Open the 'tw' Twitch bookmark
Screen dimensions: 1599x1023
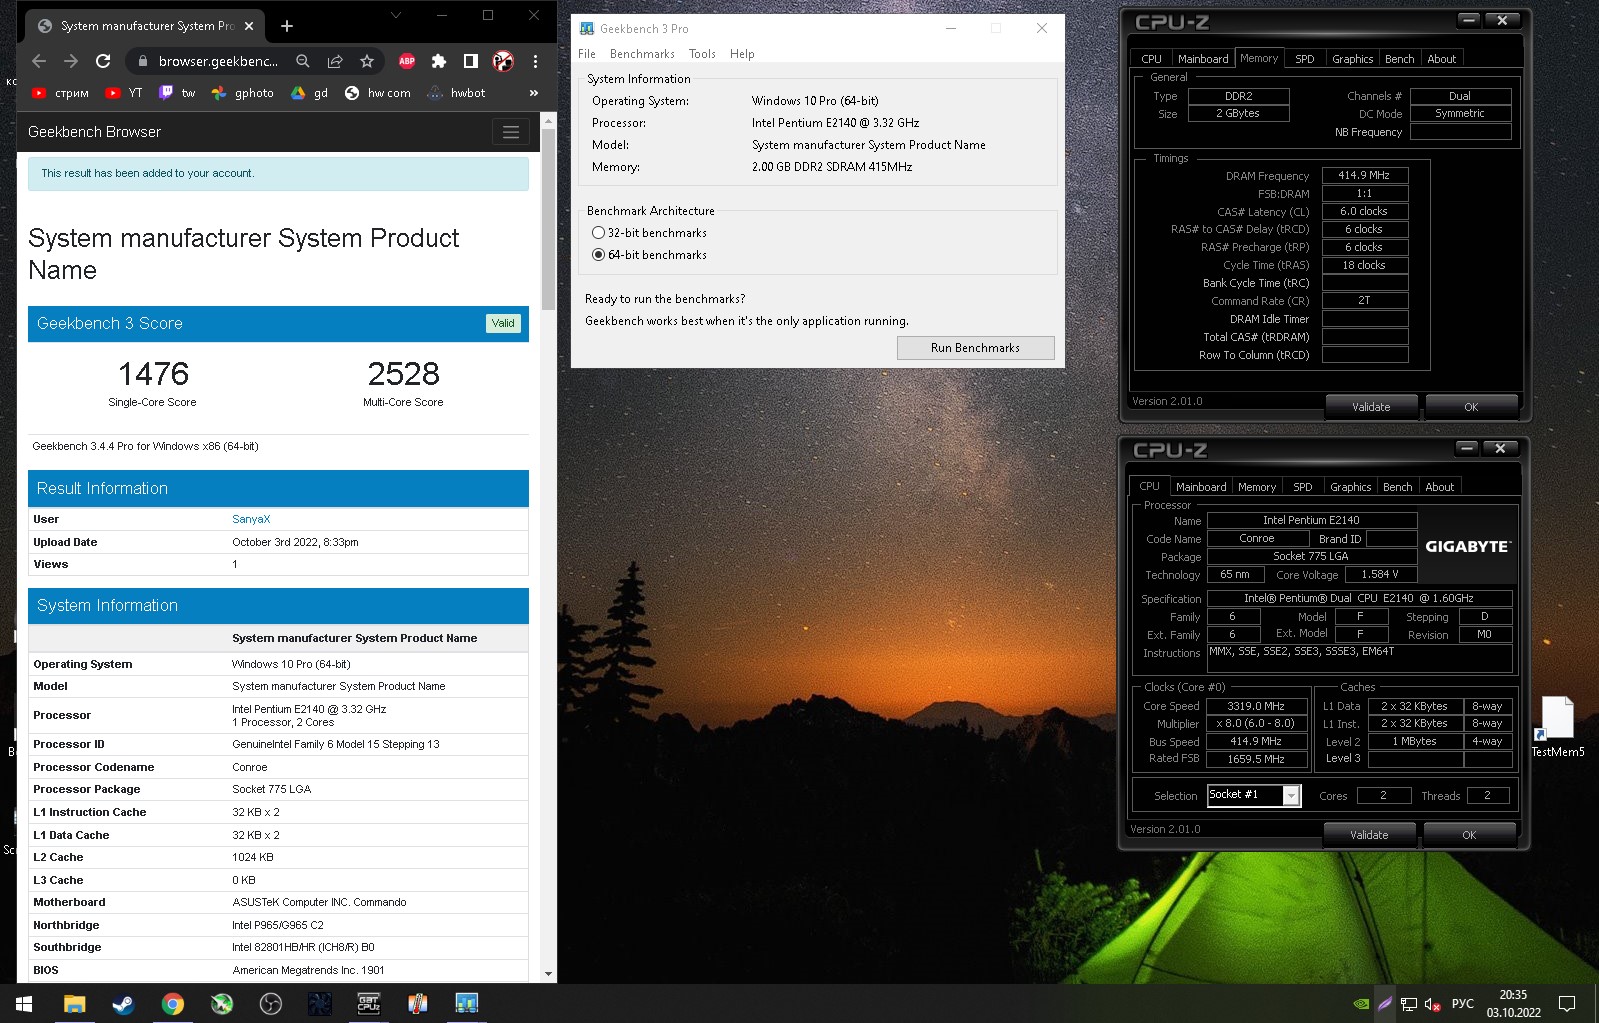(178, 93)
